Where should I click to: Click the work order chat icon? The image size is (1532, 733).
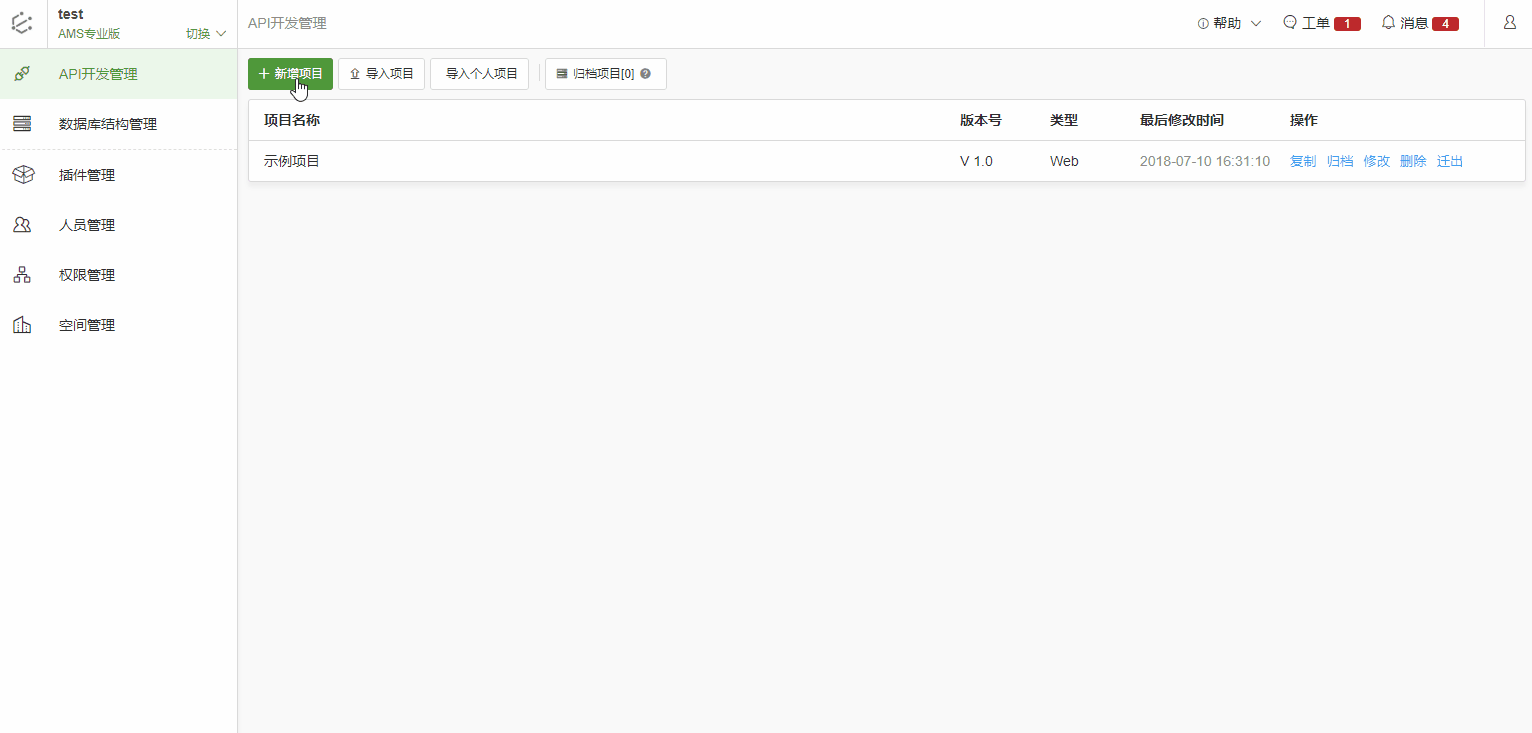tap(1290, 22)
